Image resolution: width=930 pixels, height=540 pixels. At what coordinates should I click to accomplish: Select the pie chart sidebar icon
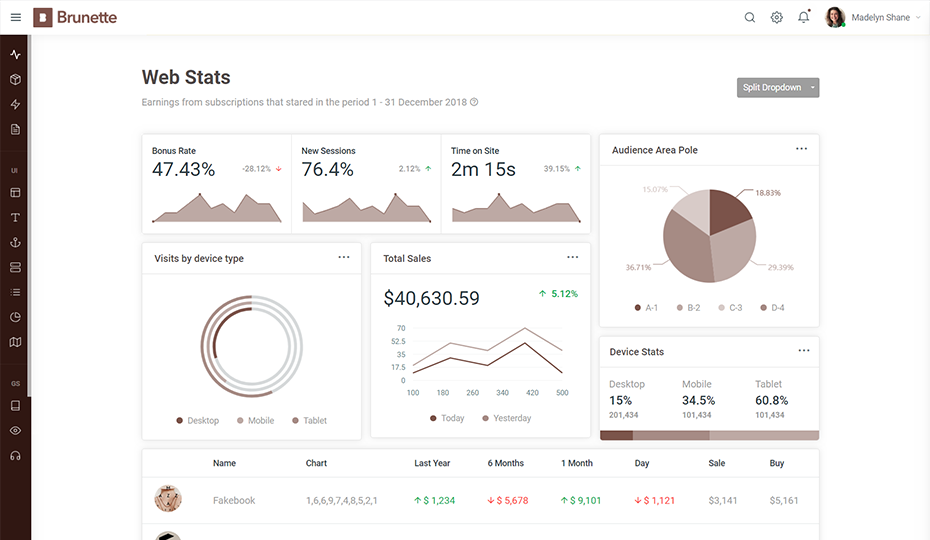pos(15,317)
